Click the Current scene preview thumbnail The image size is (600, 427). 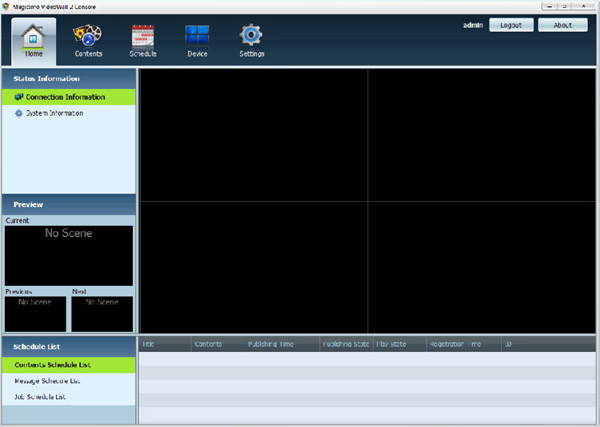point(68,255)
